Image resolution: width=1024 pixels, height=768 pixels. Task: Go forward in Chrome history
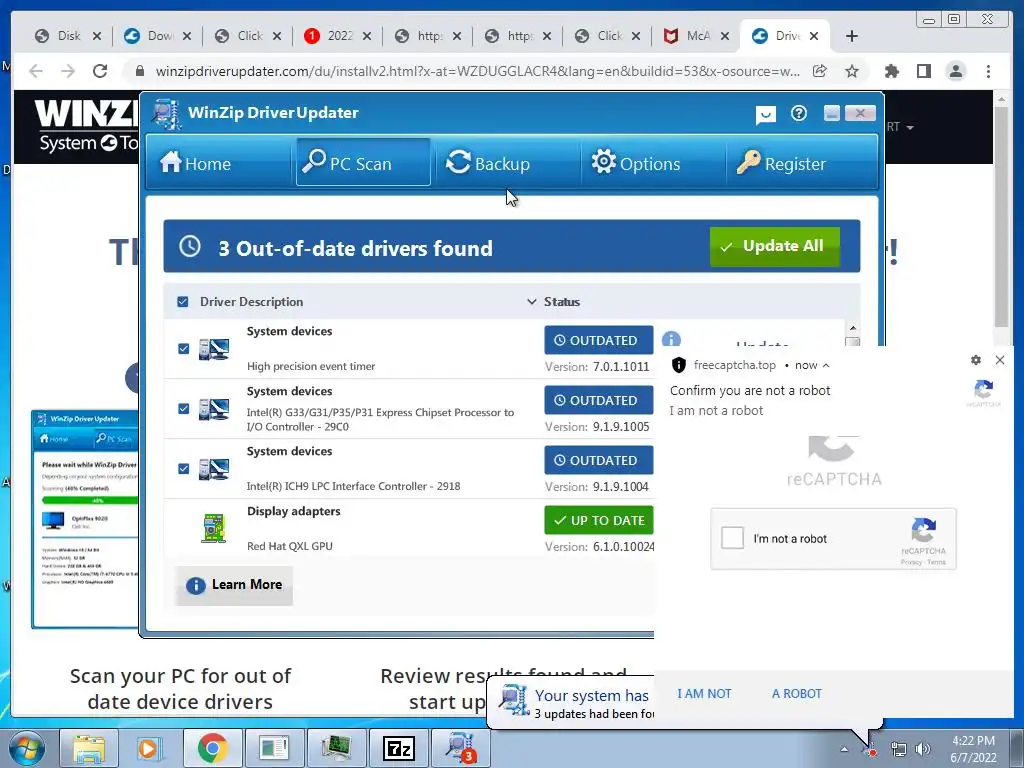[68, 71]
